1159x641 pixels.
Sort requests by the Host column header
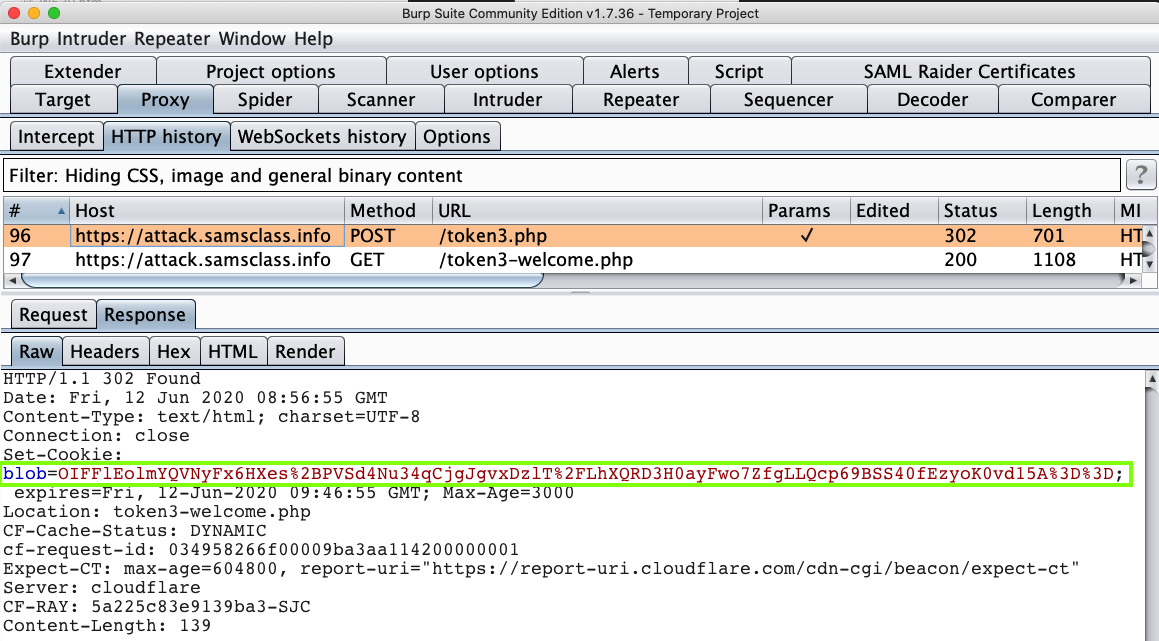pyautogui.click(x=95, y=211)
